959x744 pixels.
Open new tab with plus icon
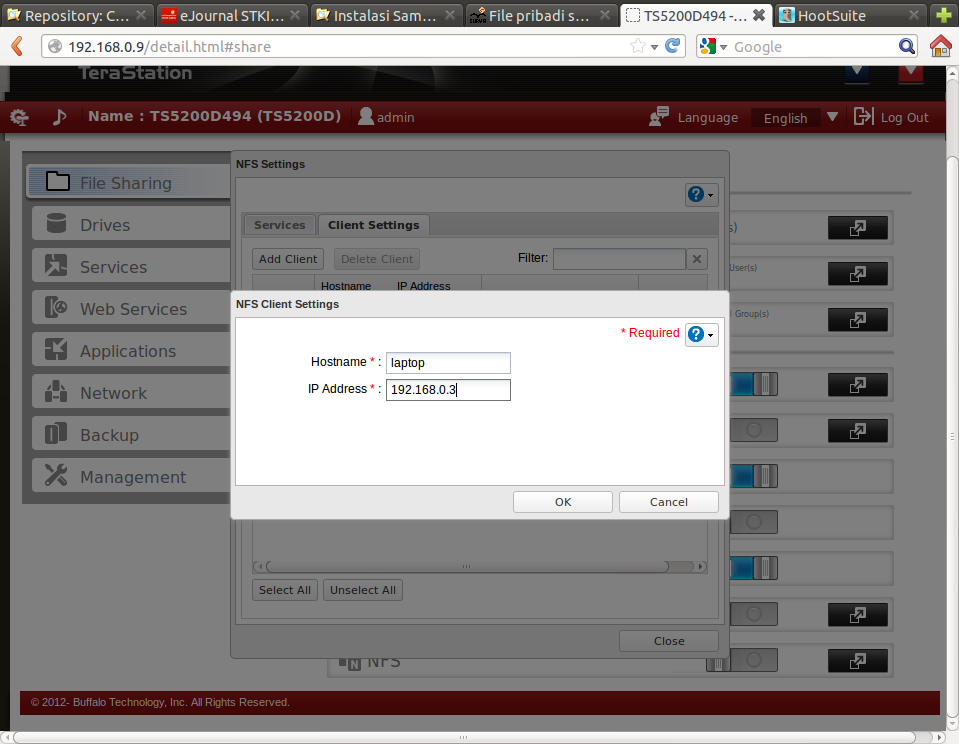point(944,15)
